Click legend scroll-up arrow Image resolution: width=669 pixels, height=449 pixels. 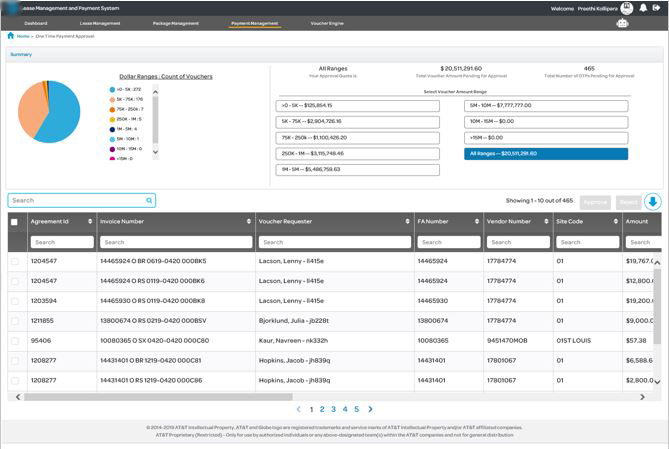point(155,92)
